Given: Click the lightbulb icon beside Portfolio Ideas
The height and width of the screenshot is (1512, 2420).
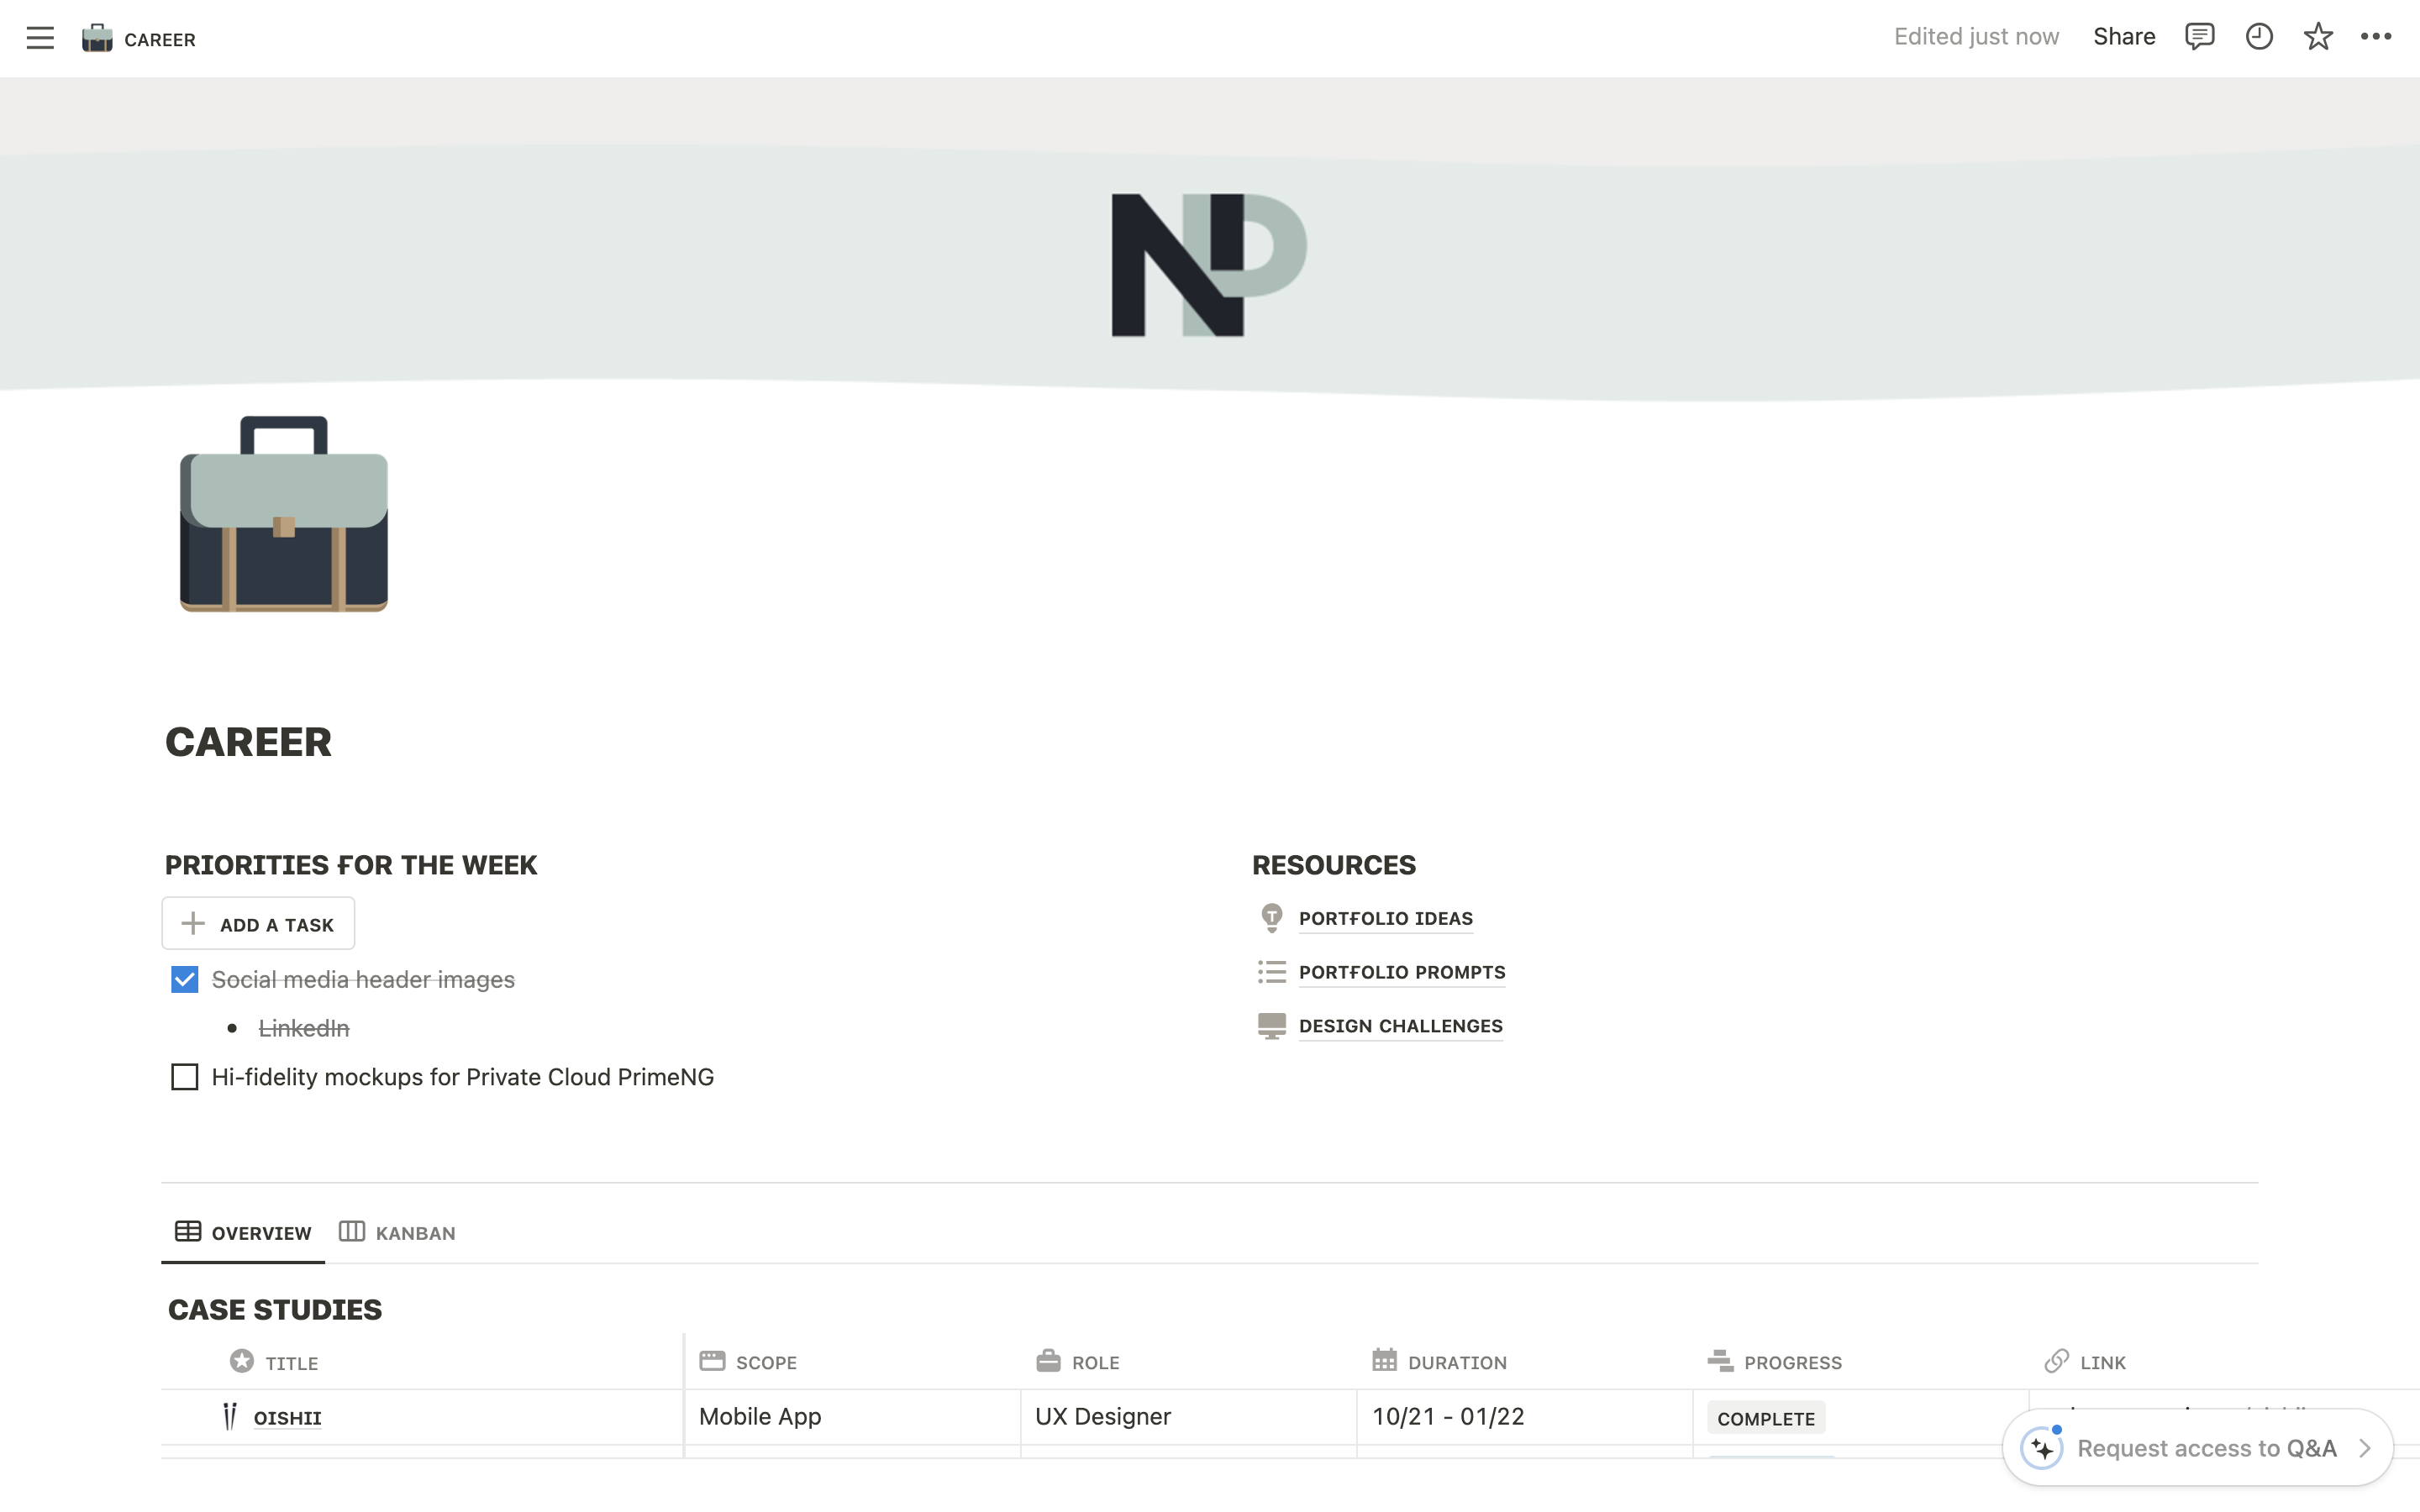Looking at the screenshot, I should click(x=1271, y=917).
